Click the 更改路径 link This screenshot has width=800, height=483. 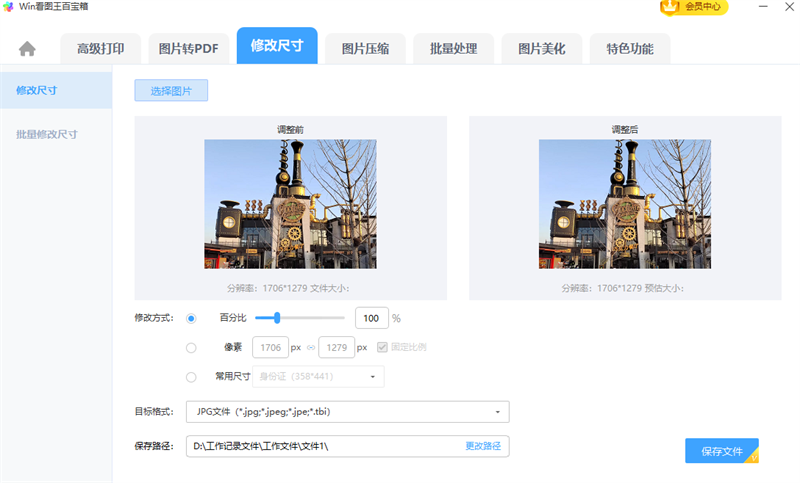tap(483, 446)
